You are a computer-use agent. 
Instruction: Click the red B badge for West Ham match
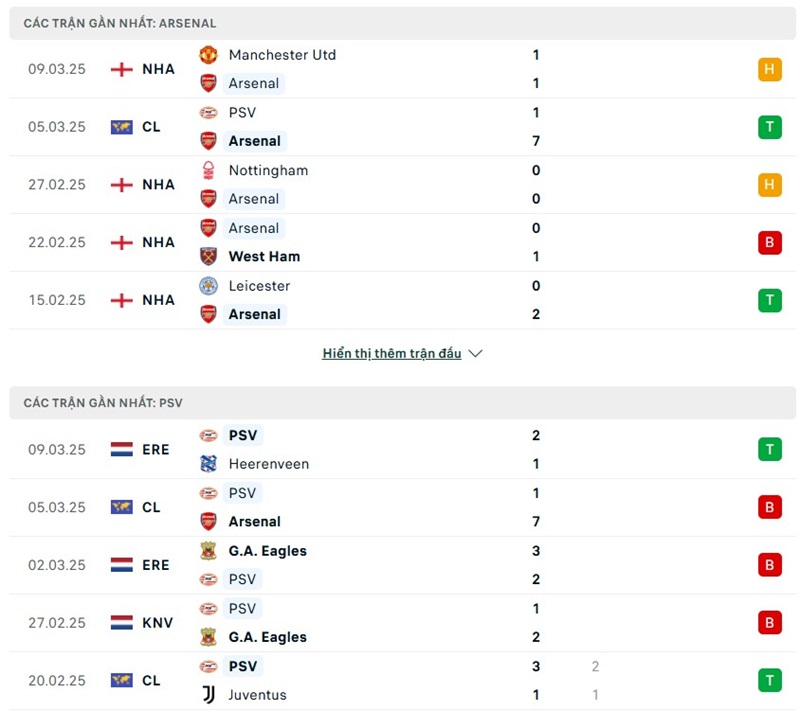(769, 242)
